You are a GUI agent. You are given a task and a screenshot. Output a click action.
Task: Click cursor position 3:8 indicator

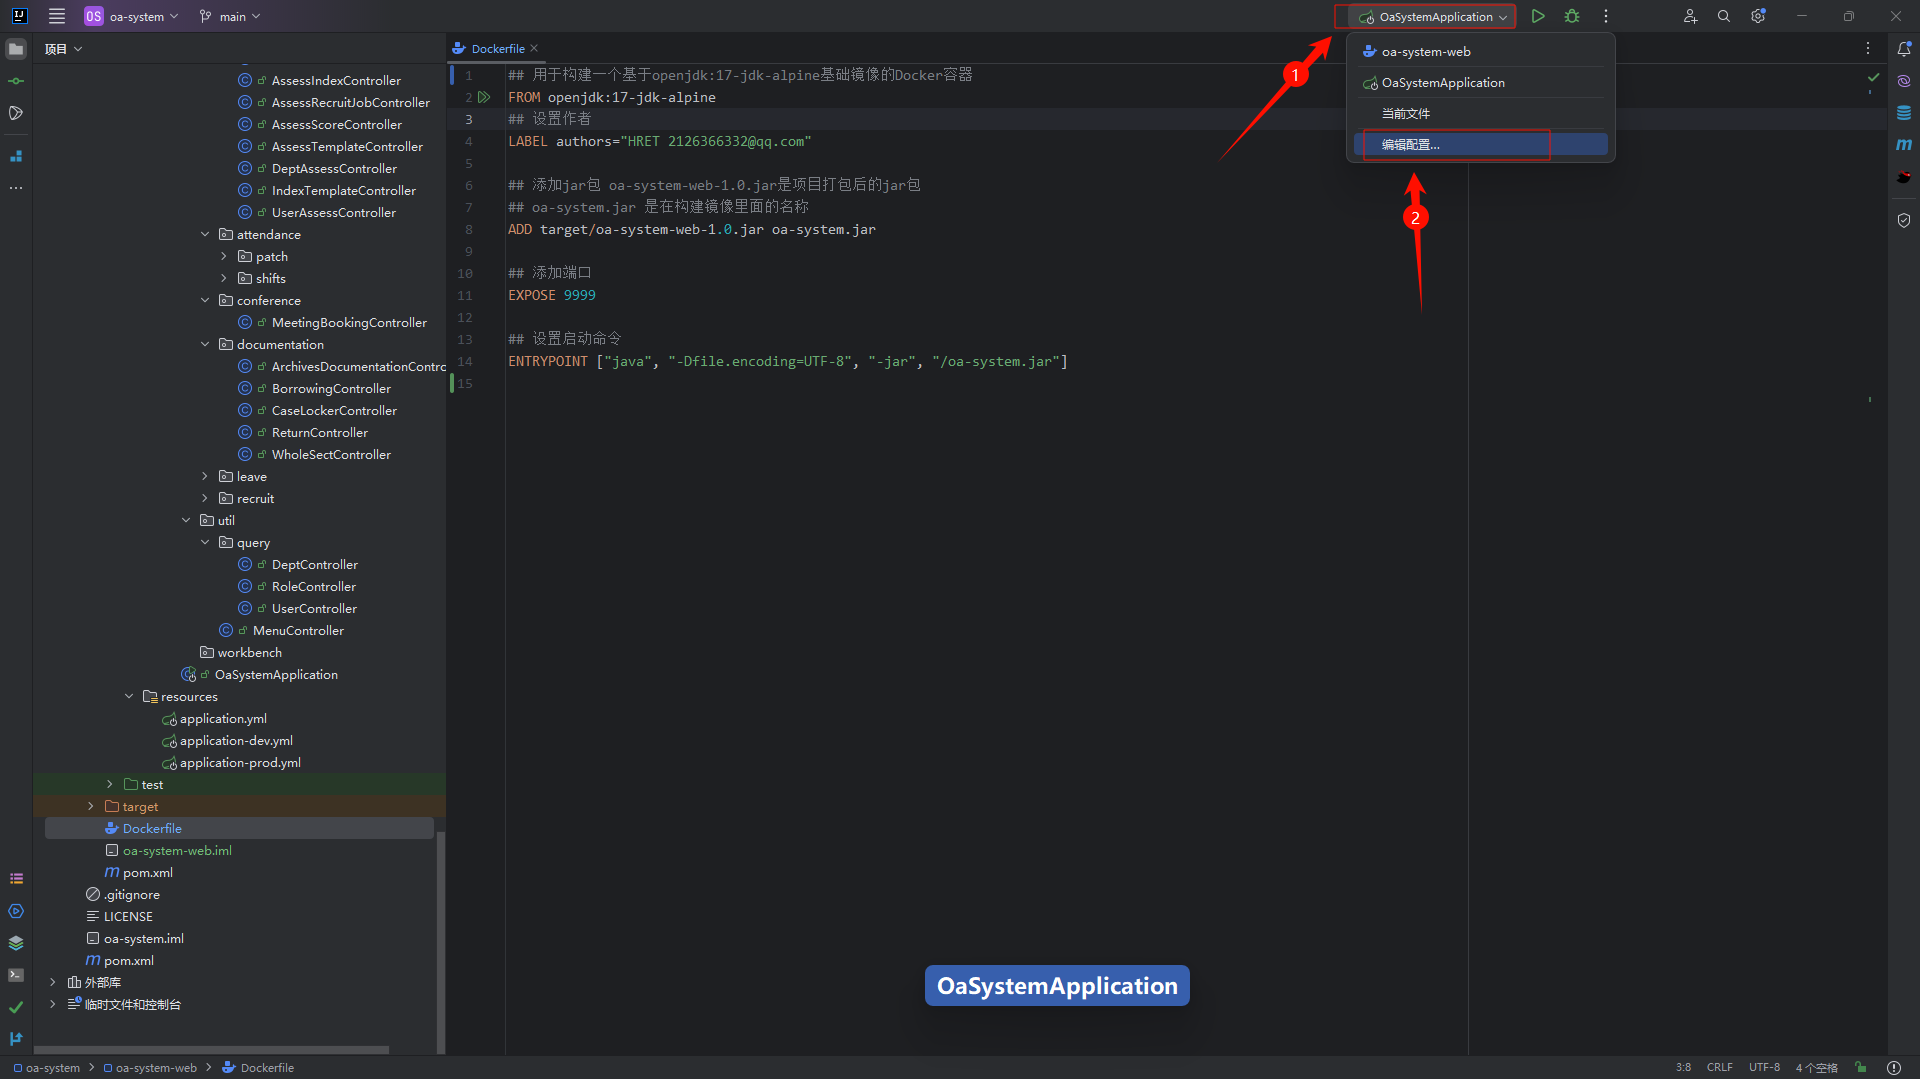pyautogui.click(x=1684, y=1068)
